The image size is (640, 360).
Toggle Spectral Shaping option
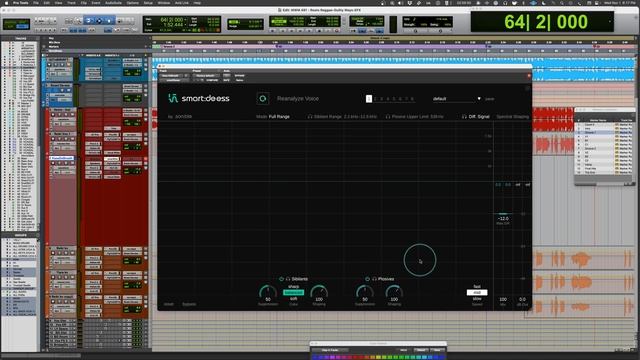512,117
